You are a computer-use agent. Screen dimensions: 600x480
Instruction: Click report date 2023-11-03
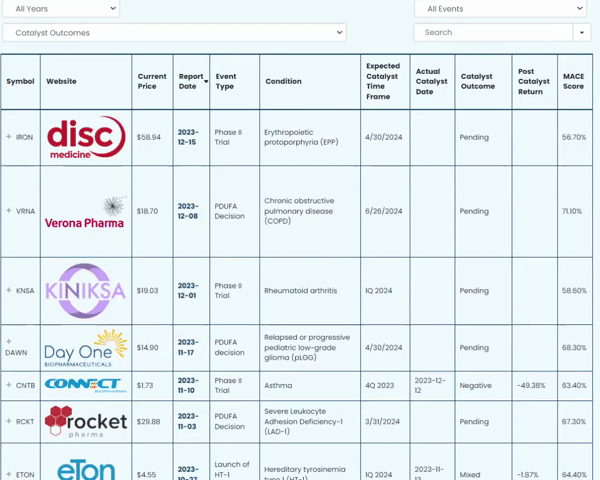[x=188, y=421]
